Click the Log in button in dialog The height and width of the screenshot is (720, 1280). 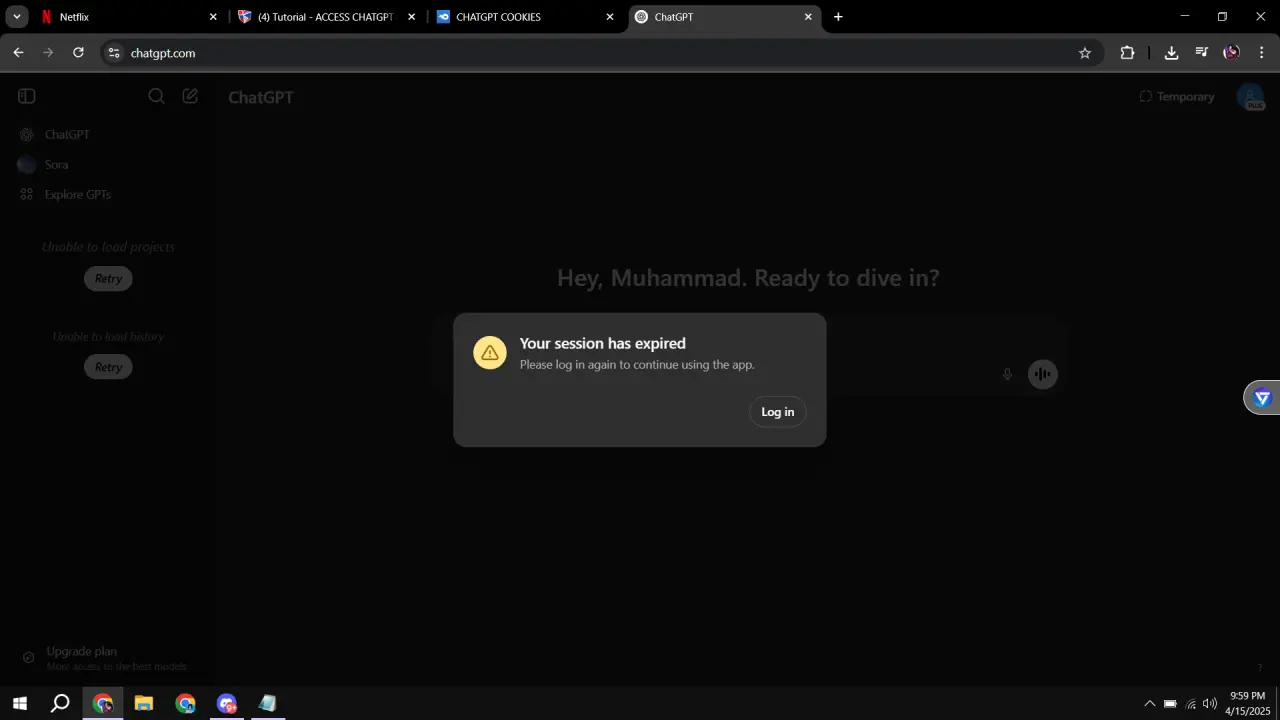point(777,412)
